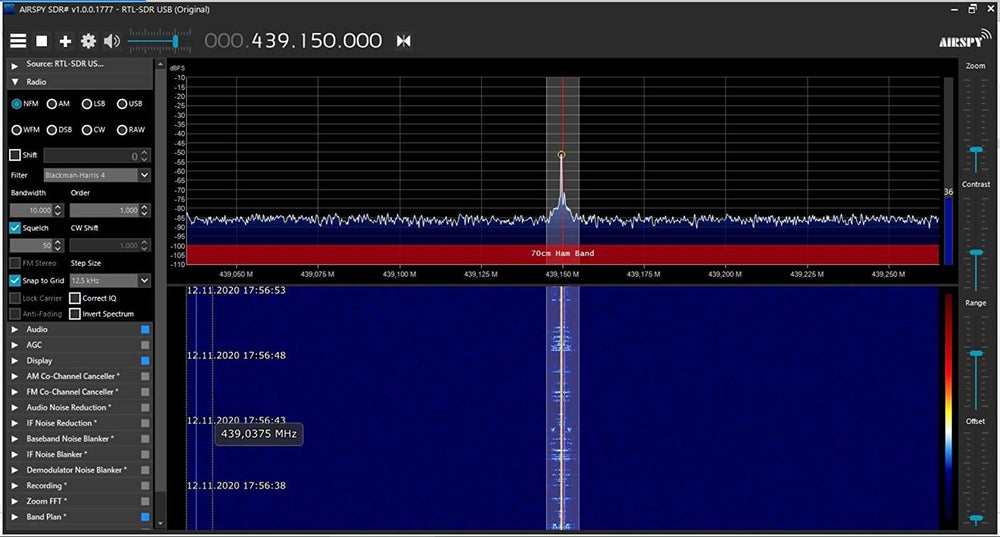The width and height of the screenshot is (1000, 537).
Task: Expand the Audio panel
Action: [x=15, y=330]
